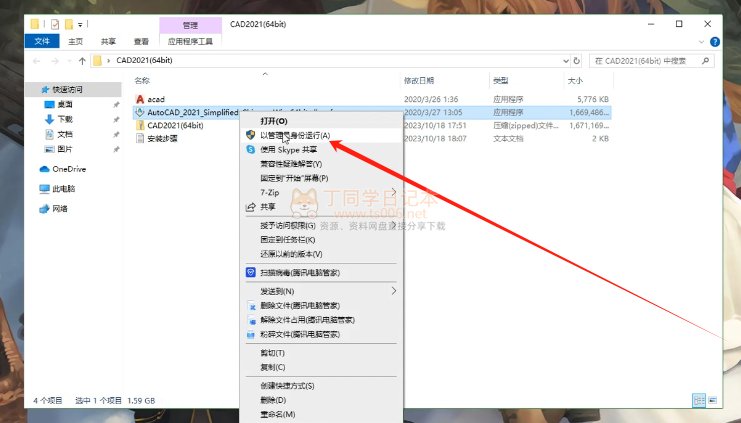This screenshot has width=741, height=423.
Task: Open the 应用程序工具 ribbon tab
Action: pos(190,42)
